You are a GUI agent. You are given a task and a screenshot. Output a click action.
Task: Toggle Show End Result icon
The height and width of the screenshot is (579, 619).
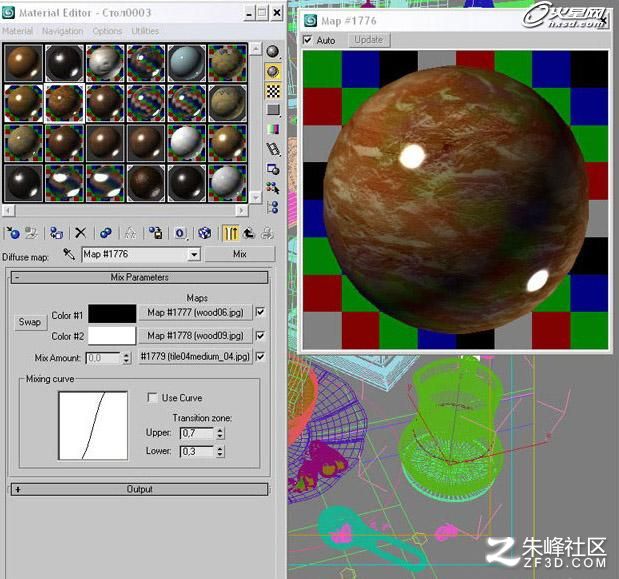coord(231,233)
